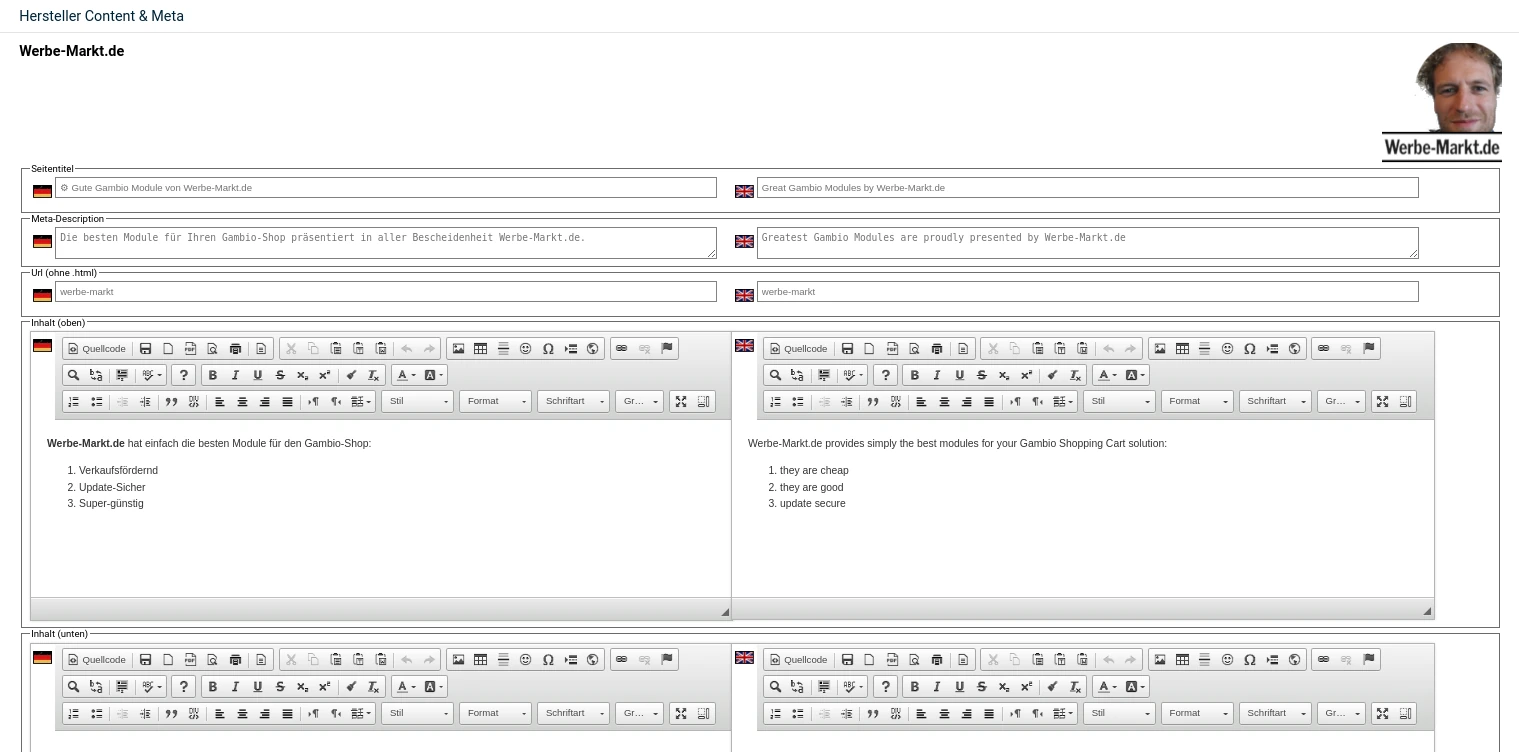Click Quellcode button in English Inhalt (unten) editor
The width and height of the screenshot is (1519, 752).
[798, 660]
